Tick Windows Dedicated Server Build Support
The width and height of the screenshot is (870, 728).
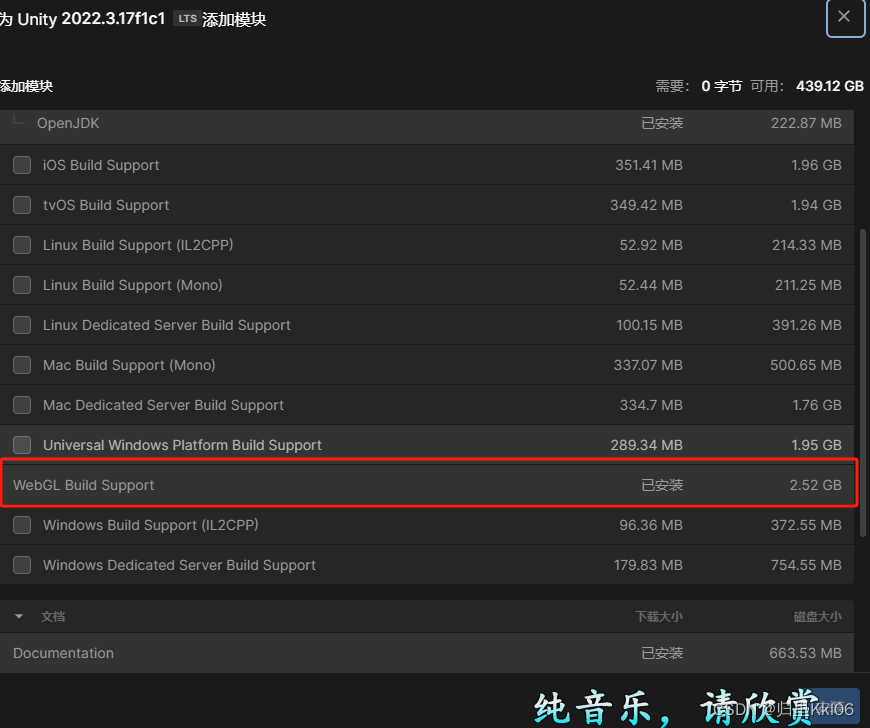tap(21, 565)
